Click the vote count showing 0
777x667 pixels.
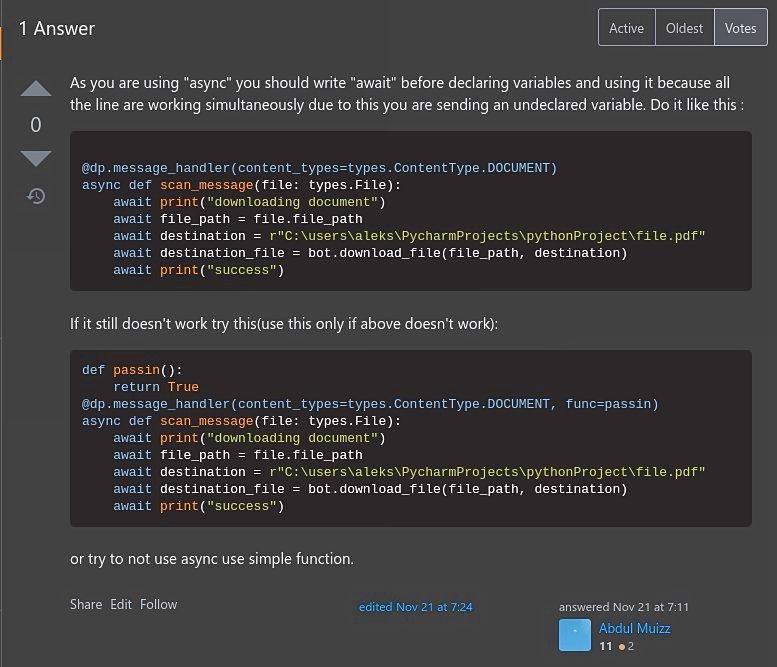pyautogui.click(x=36, y=125)
